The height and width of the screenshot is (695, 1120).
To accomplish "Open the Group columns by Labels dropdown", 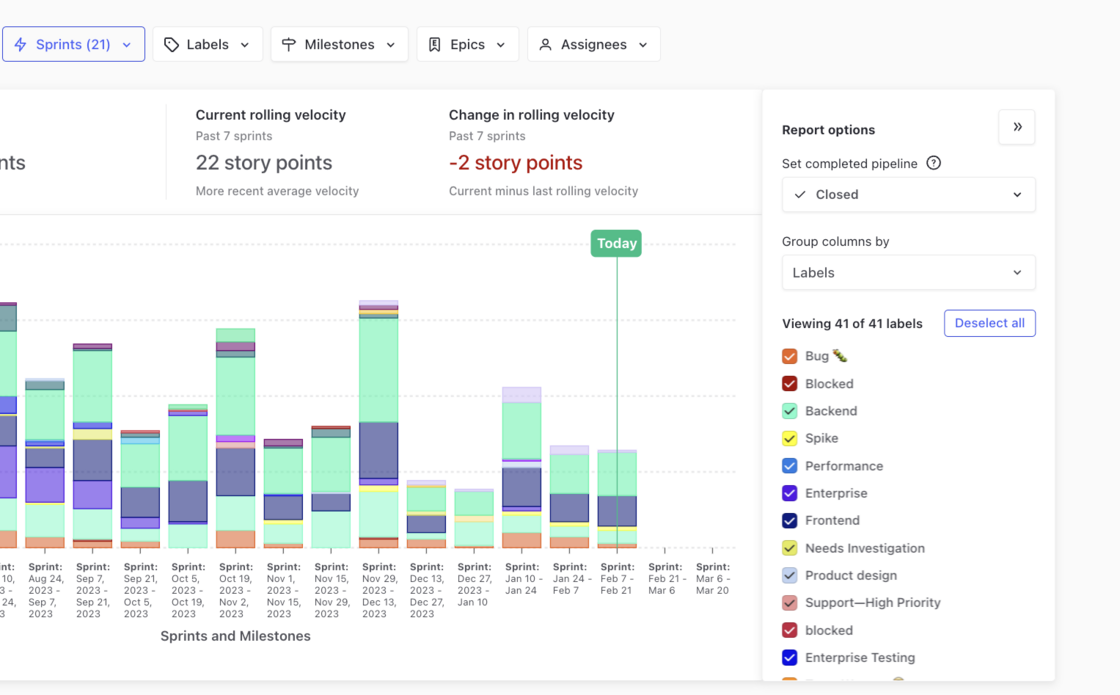I will click(x=909, y=272).
